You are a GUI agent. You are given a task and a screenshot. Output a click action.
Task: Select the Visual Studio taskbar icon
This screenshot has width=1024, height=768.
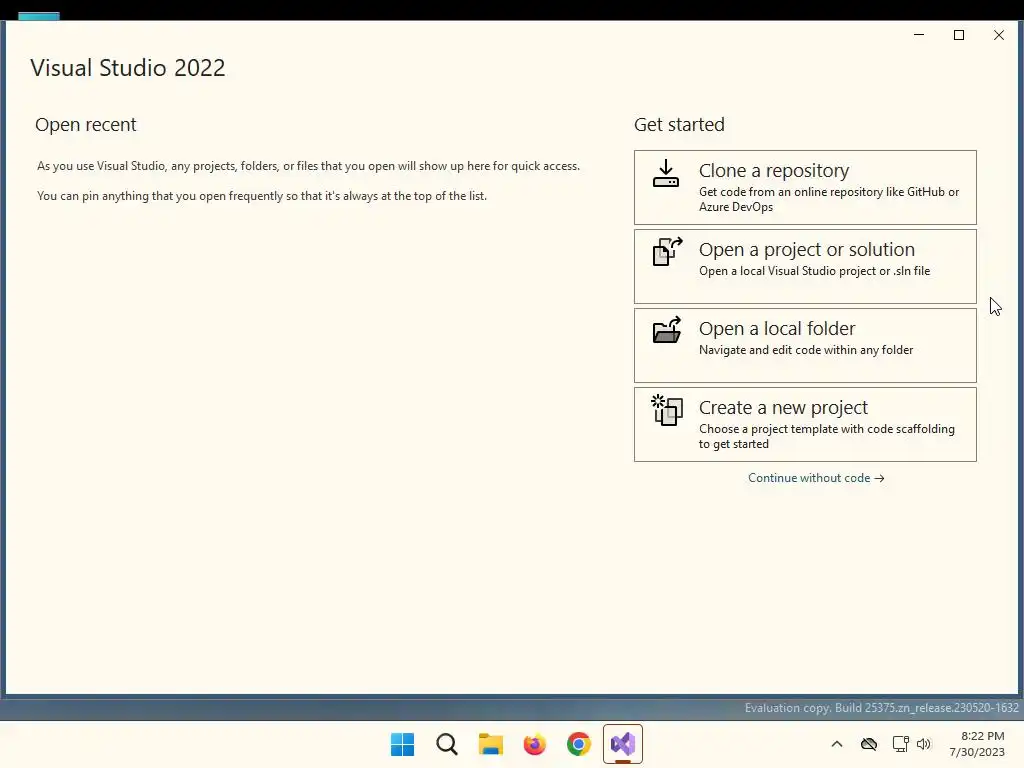[622, 744]
